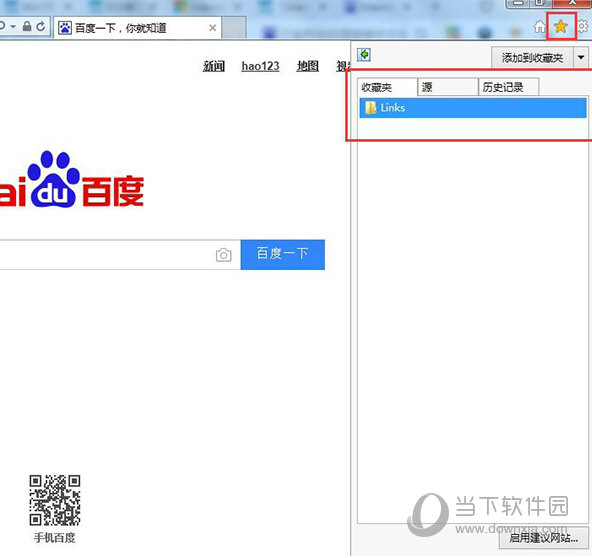Open the hao123 link
The width and height of the screenshot is (592, 558).
pyautogui.click(x=261, y=66)
